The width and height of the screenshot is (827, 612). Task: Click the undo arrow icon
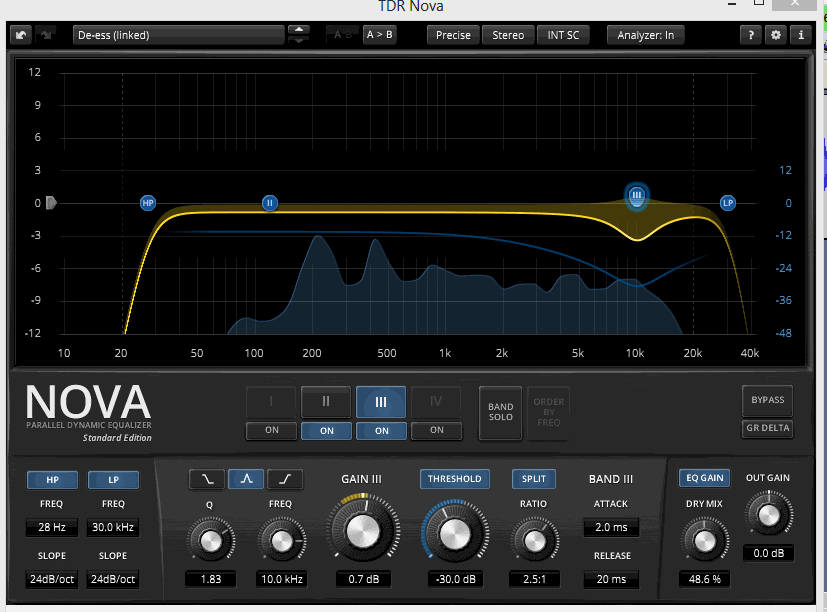[x=21, y=35]
